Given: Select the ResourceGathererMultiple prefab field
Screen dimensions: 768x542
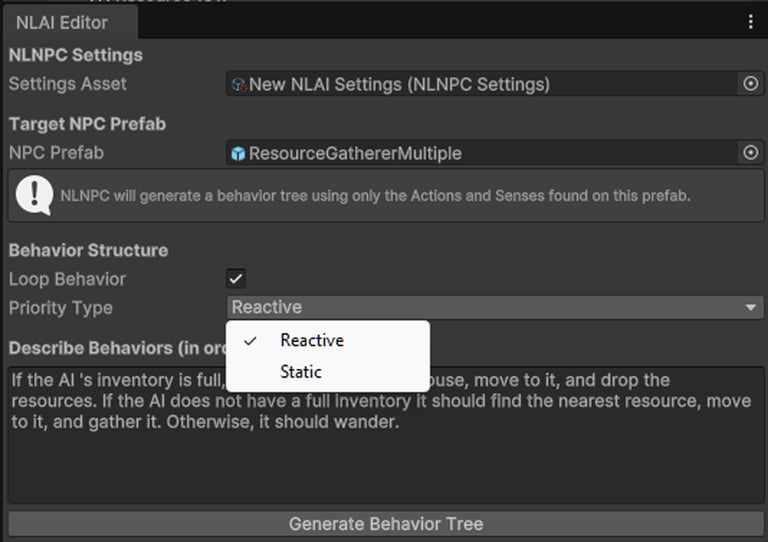Looking at the screenshot, I should click(x=480, y=153).
